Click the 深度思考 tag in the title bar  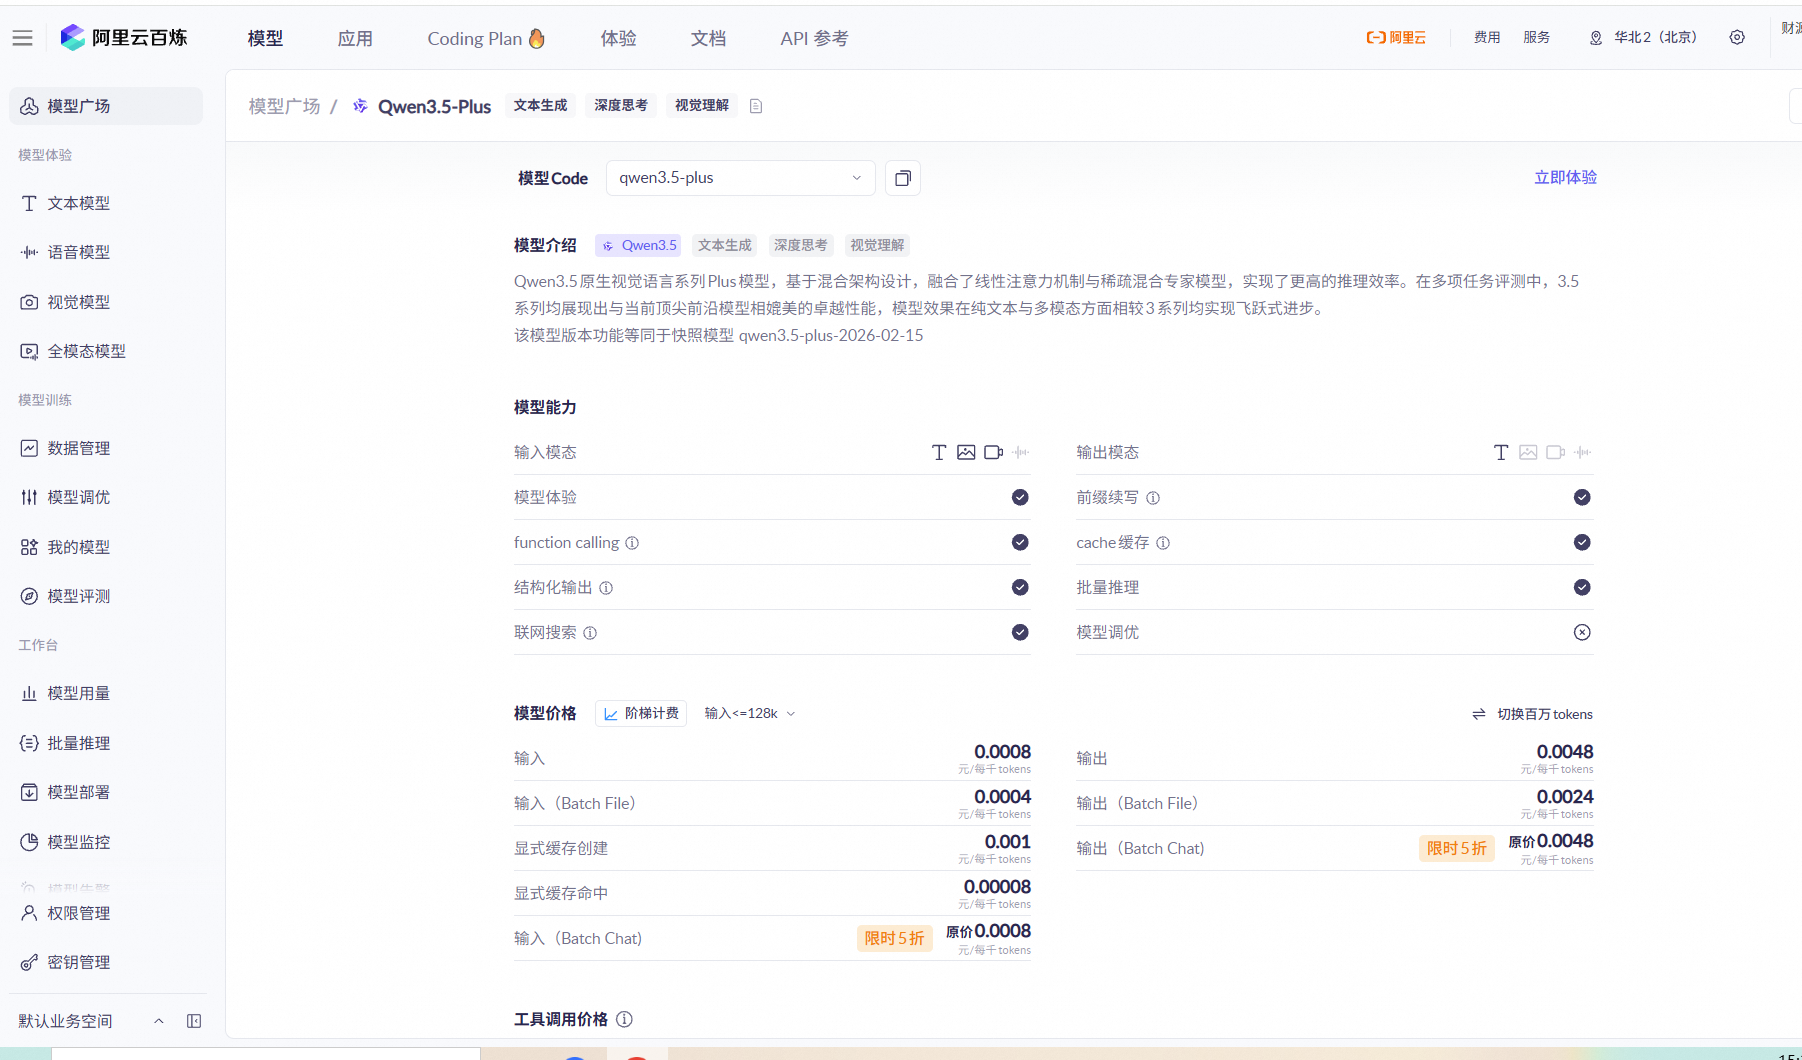tap(621, 105)
